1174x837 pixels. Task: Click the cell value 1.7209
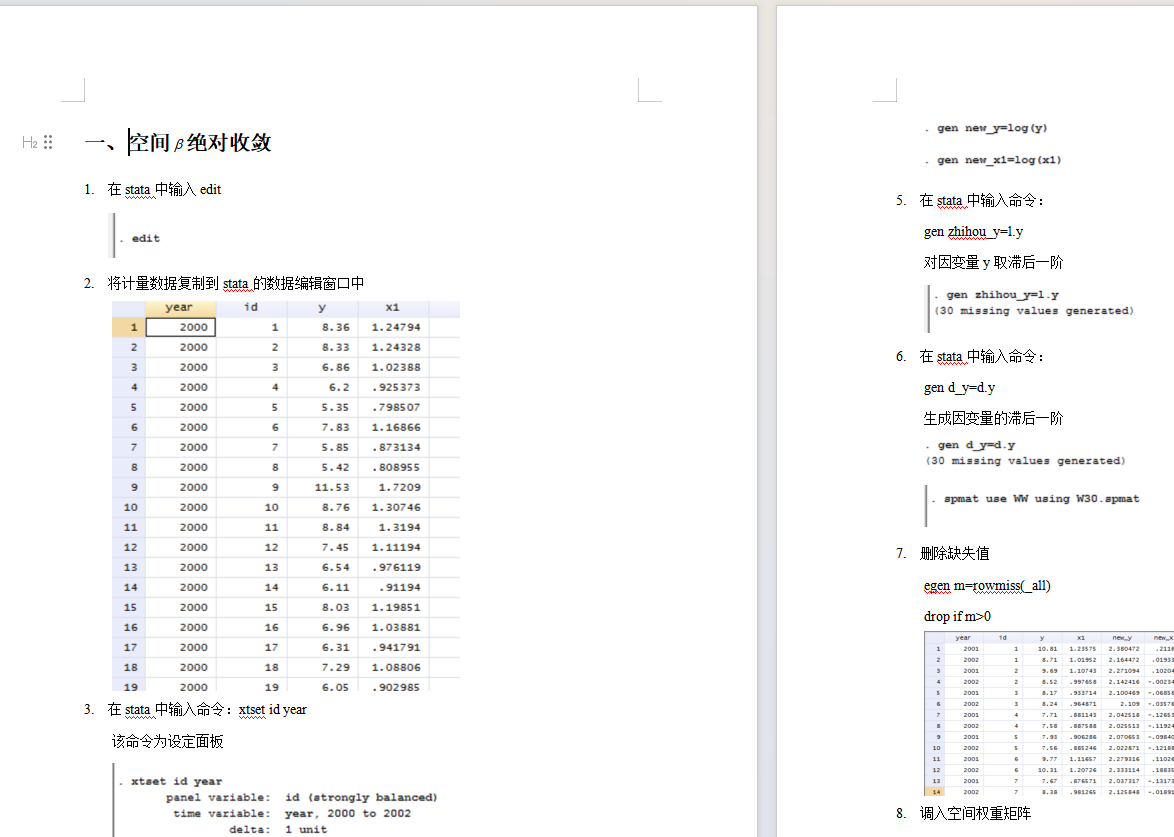click(400, 487)
